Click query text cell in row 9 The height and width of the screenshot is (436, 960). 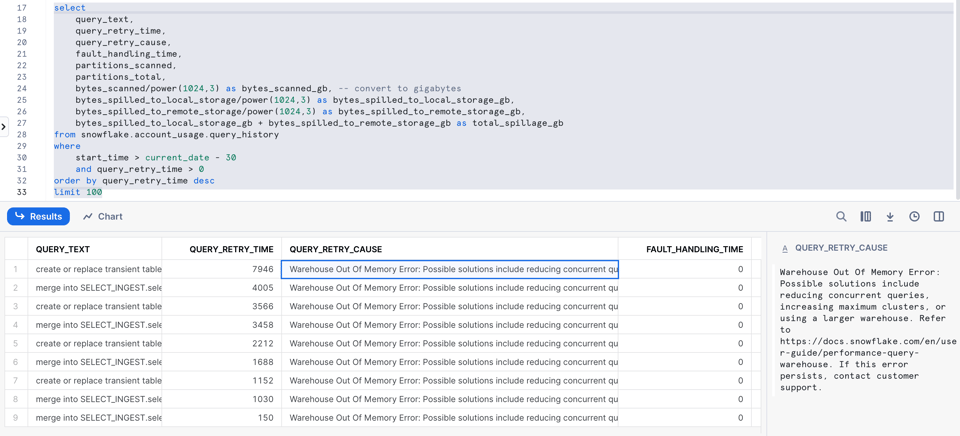[95, 418]
